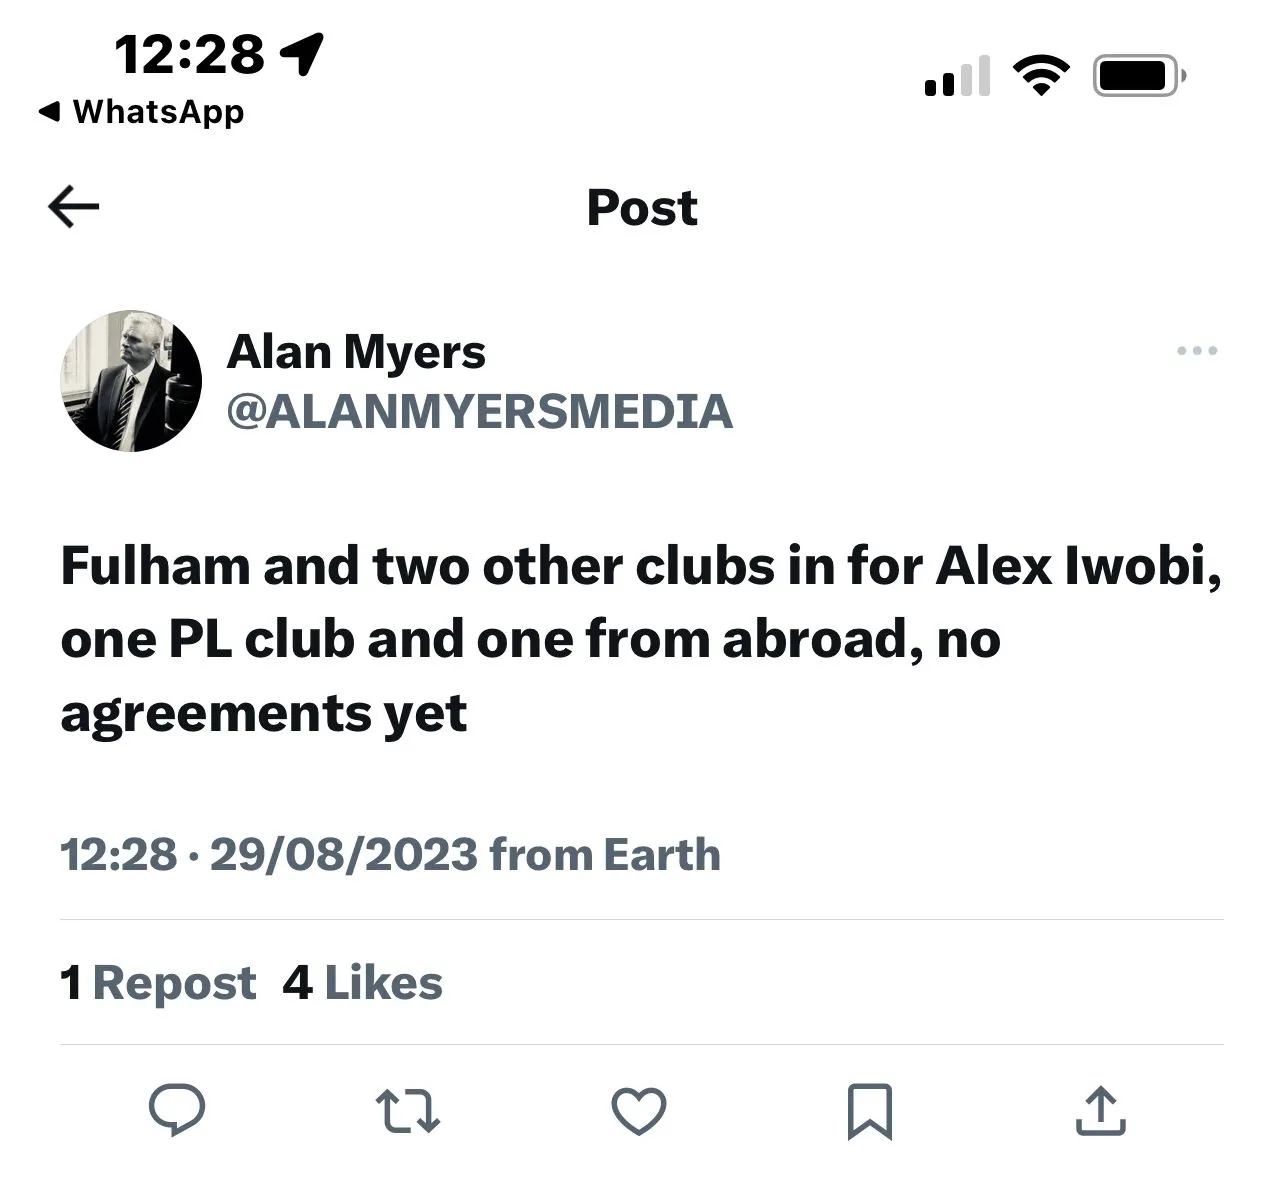Tap the Wi-Fi status icon

pos(1041,76)
